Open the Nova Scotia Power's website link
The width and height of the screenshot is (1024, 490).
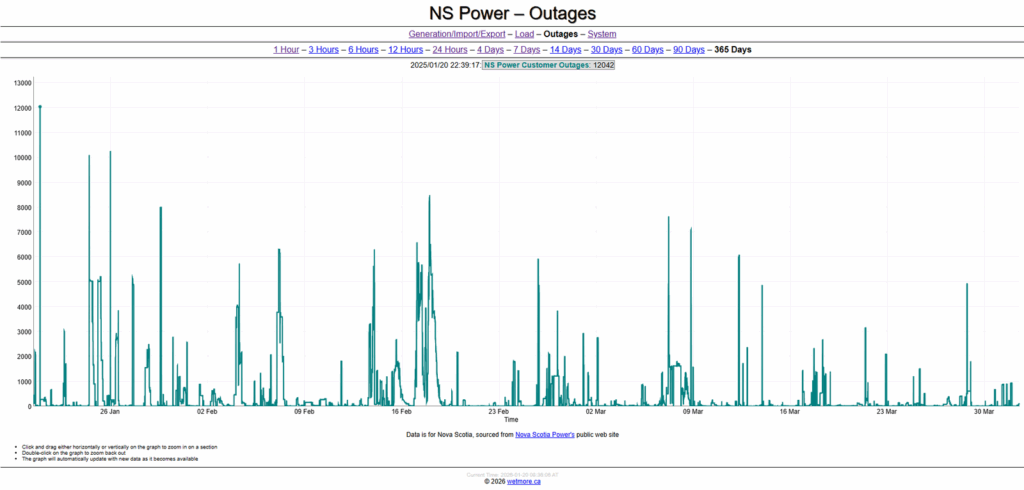click(x=551, y=435)
